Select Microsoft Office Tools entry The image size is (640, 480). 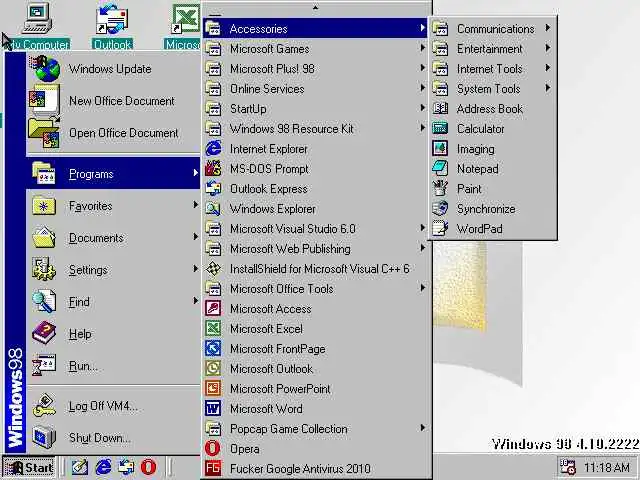point(315,289)
